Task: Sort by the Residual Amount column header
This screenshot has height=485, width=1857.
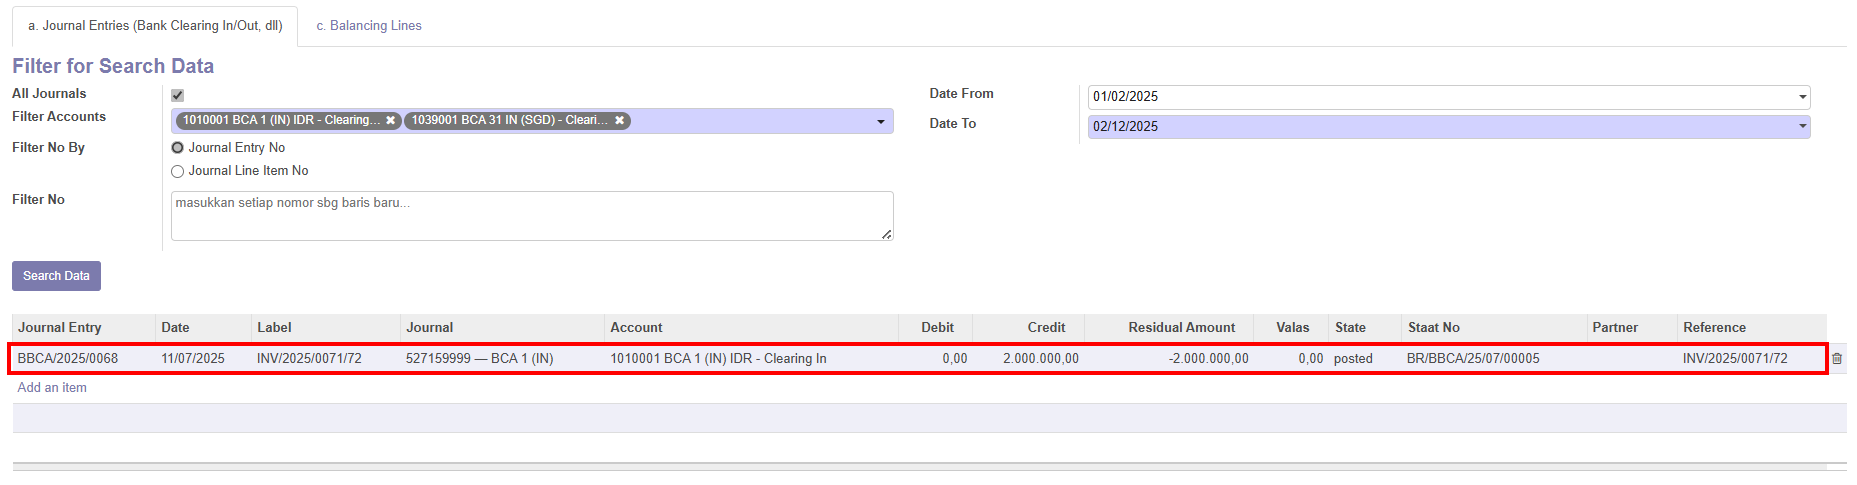Action: [1181, 328]
